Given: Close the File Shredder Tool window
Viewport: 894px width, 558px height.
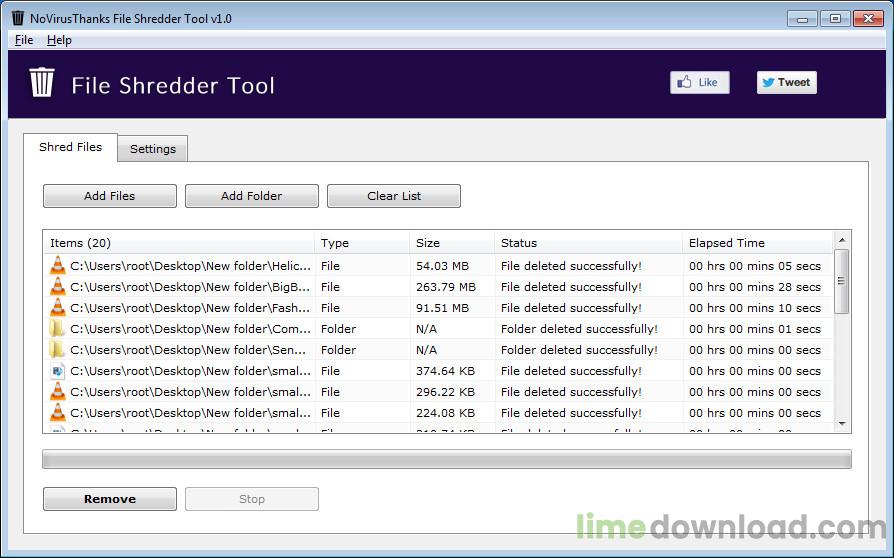Looking at the screenshot, I should click(868, 19).
